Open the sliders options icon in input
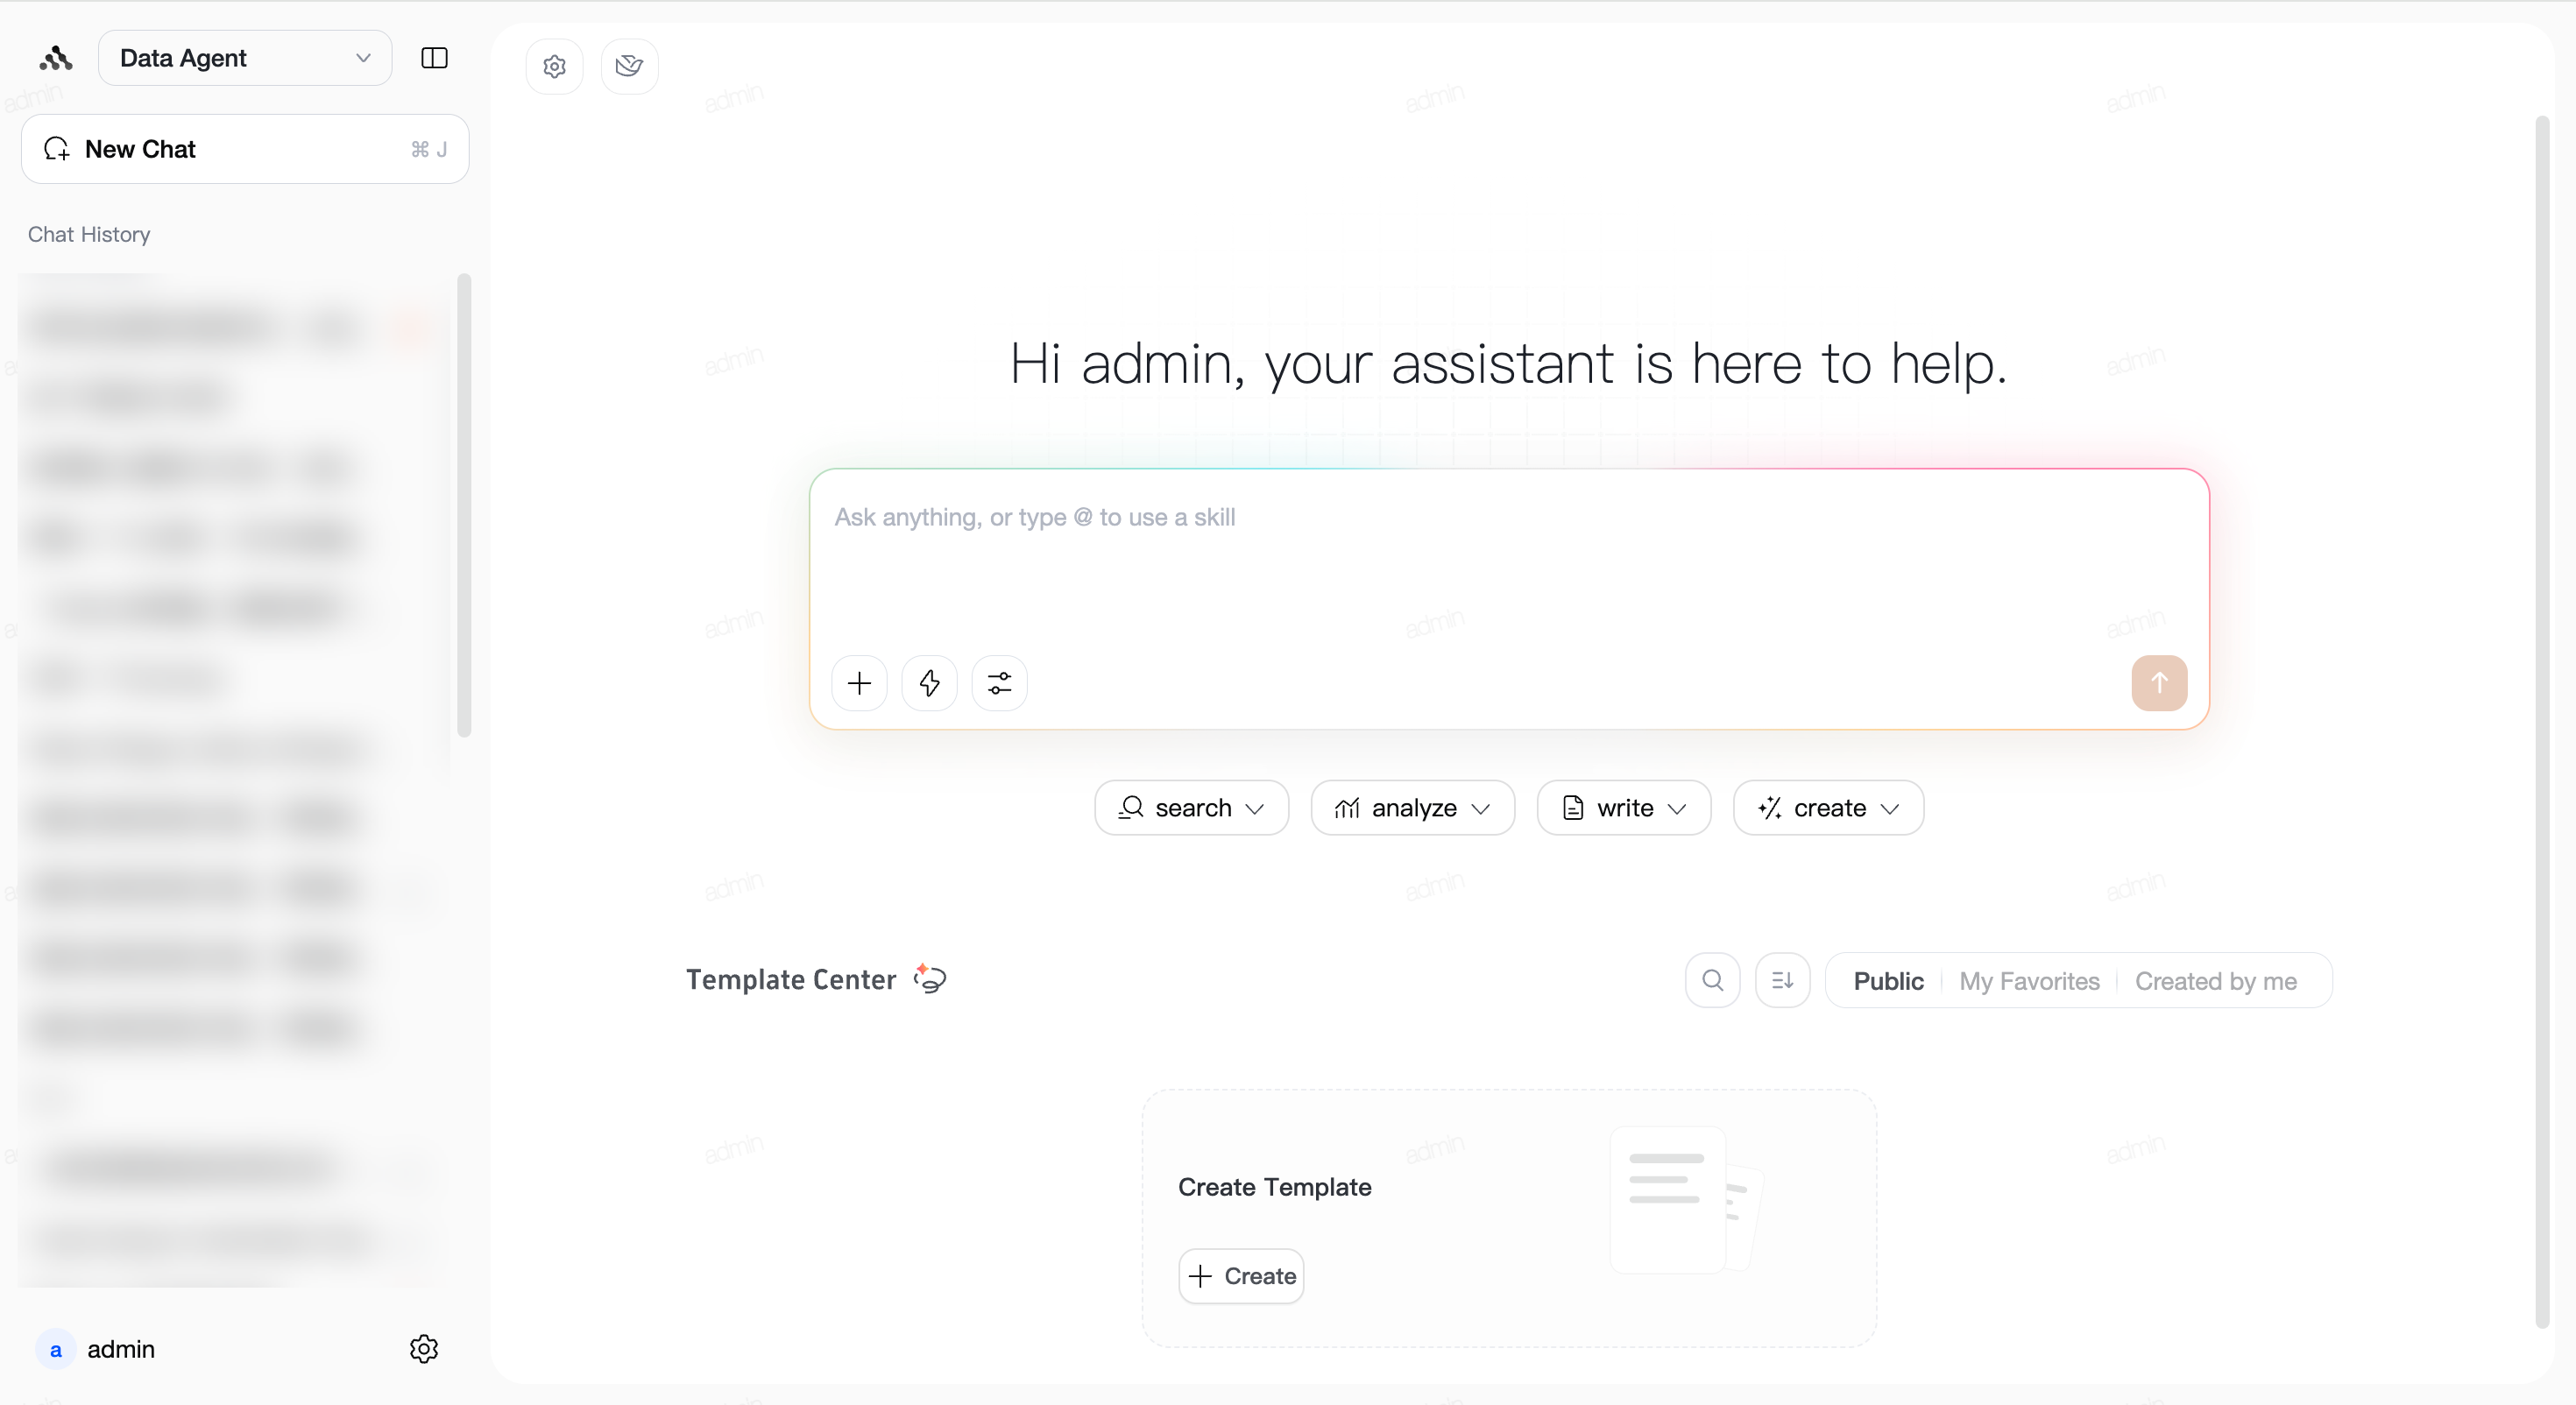 coord(999,683)
